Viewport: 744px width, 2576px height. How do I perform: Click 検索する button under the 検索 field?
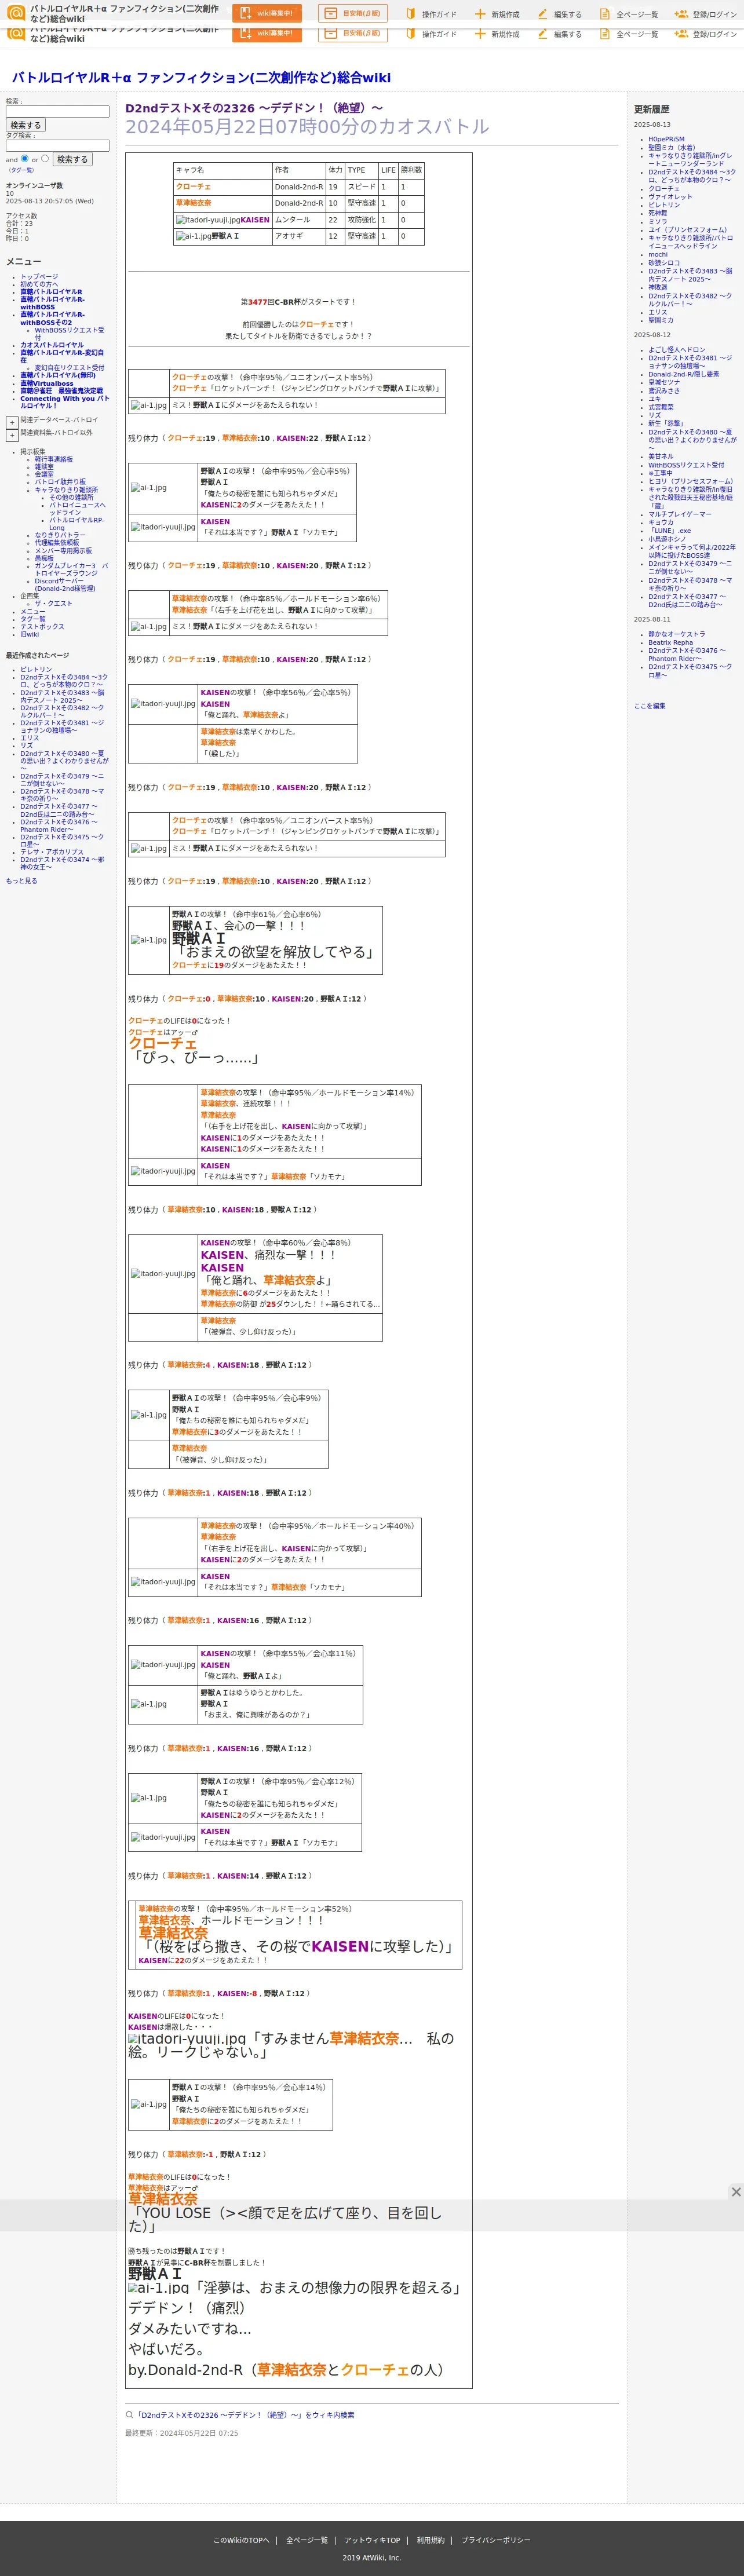pos(25,125)
